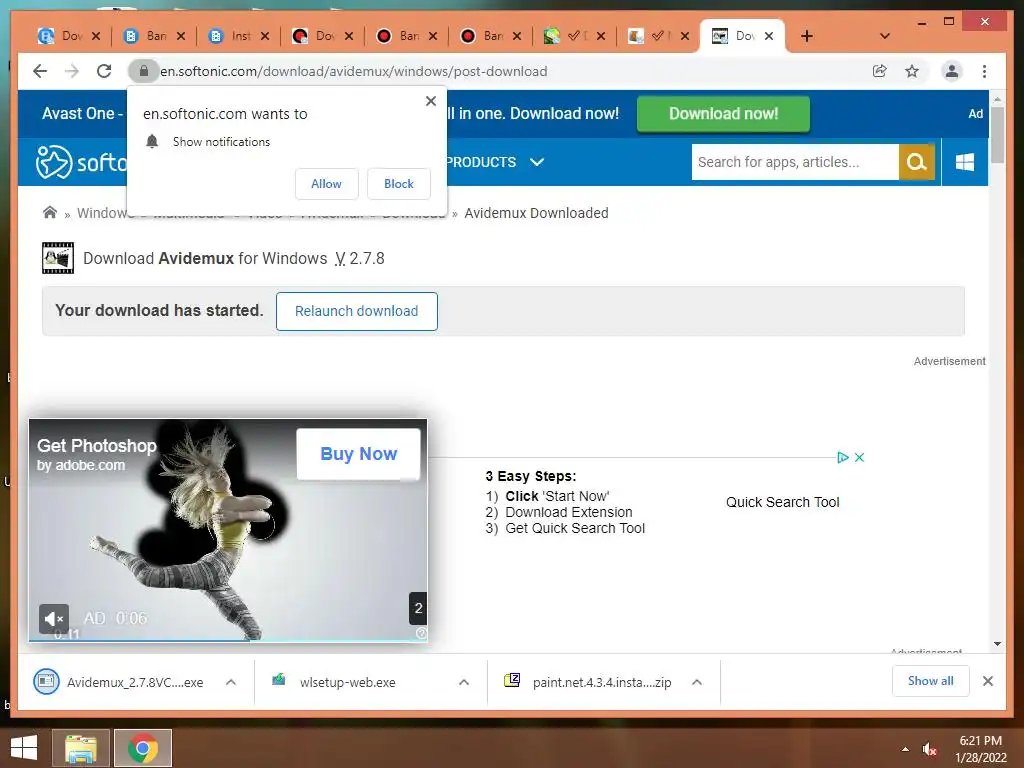The height and width of the screenshot is (768, 1024).
Task: Open a new tab with plus button
Action: (x=807, y=36)
